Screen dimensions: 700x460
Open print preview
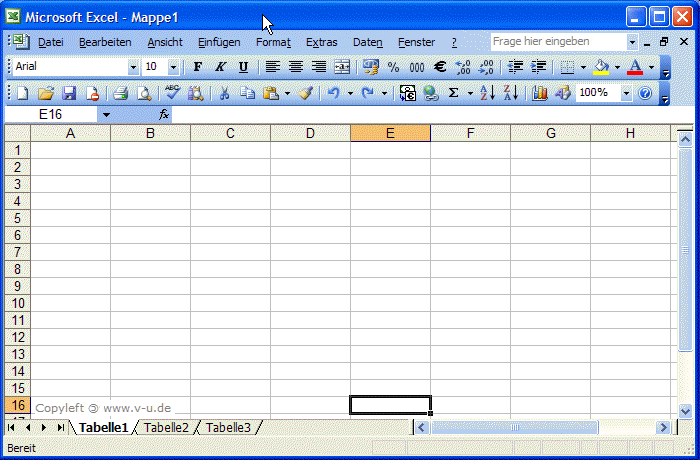tap(144, 93)
